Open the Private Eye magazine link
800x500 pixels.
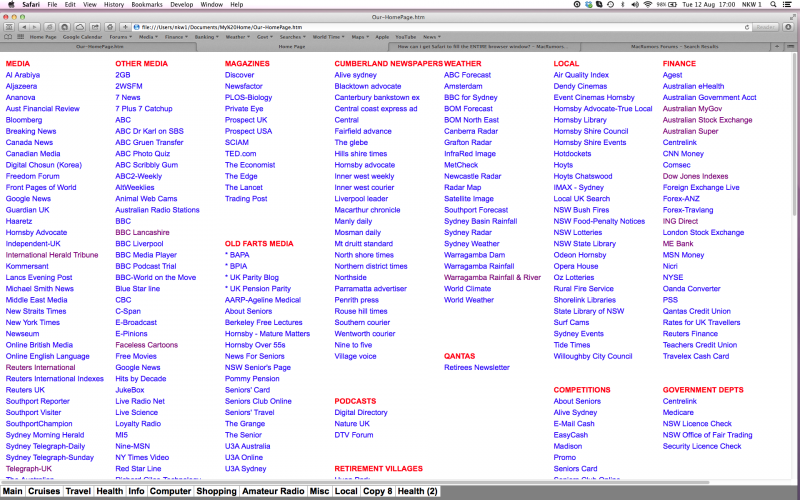coord(244,109)
